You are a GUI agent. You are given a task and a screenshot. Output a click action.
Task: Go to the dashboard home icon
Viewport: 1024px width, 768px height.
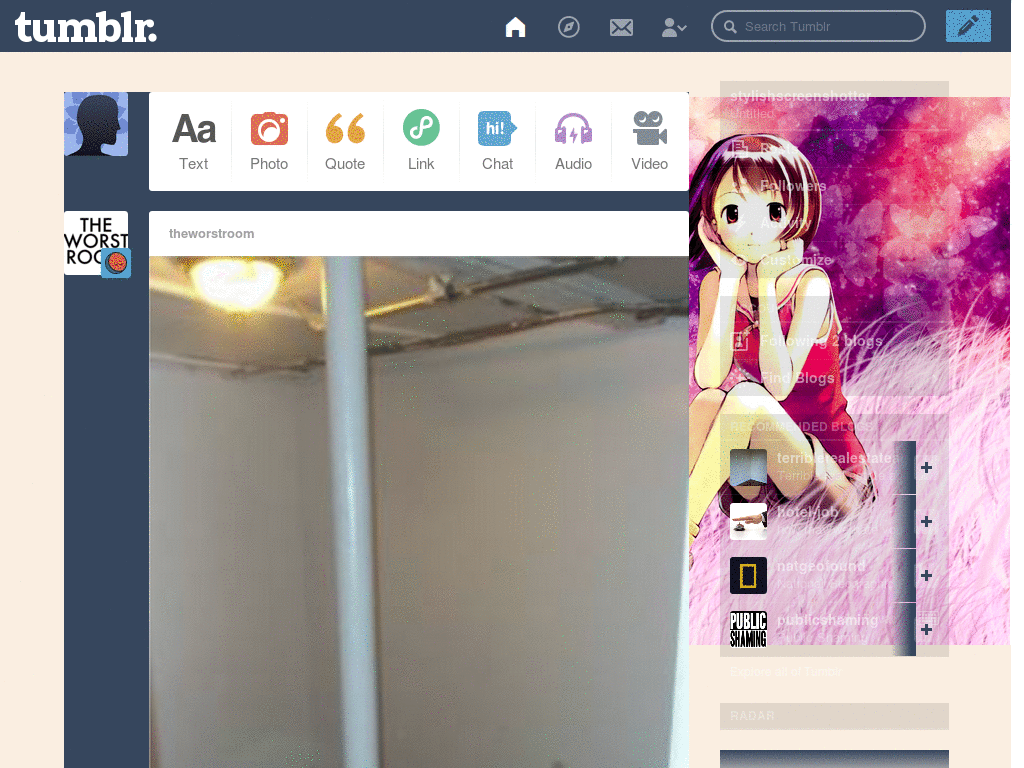click(515, 27)
